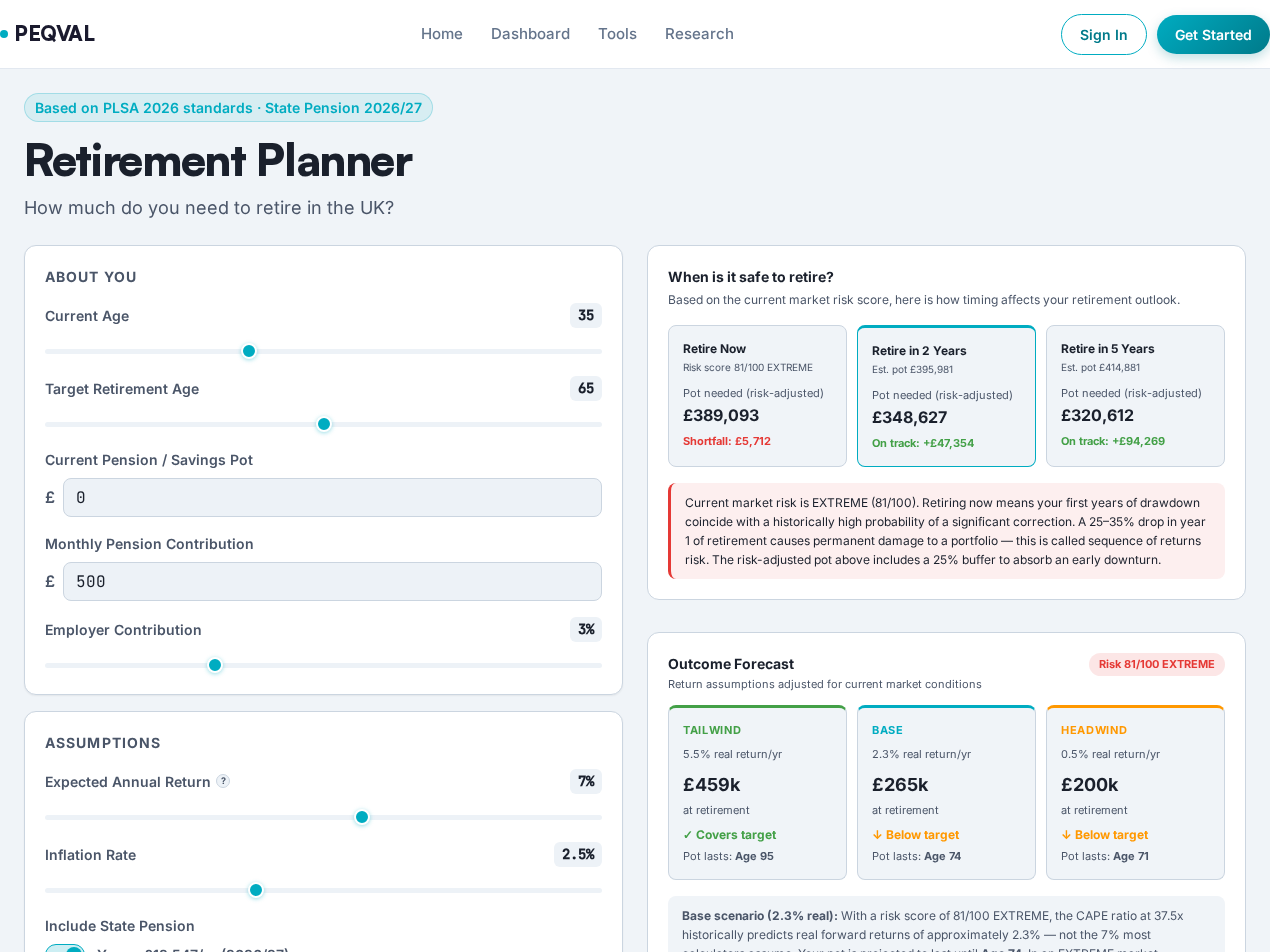Select the Retire in 2 Years card

tap(946, 396)
